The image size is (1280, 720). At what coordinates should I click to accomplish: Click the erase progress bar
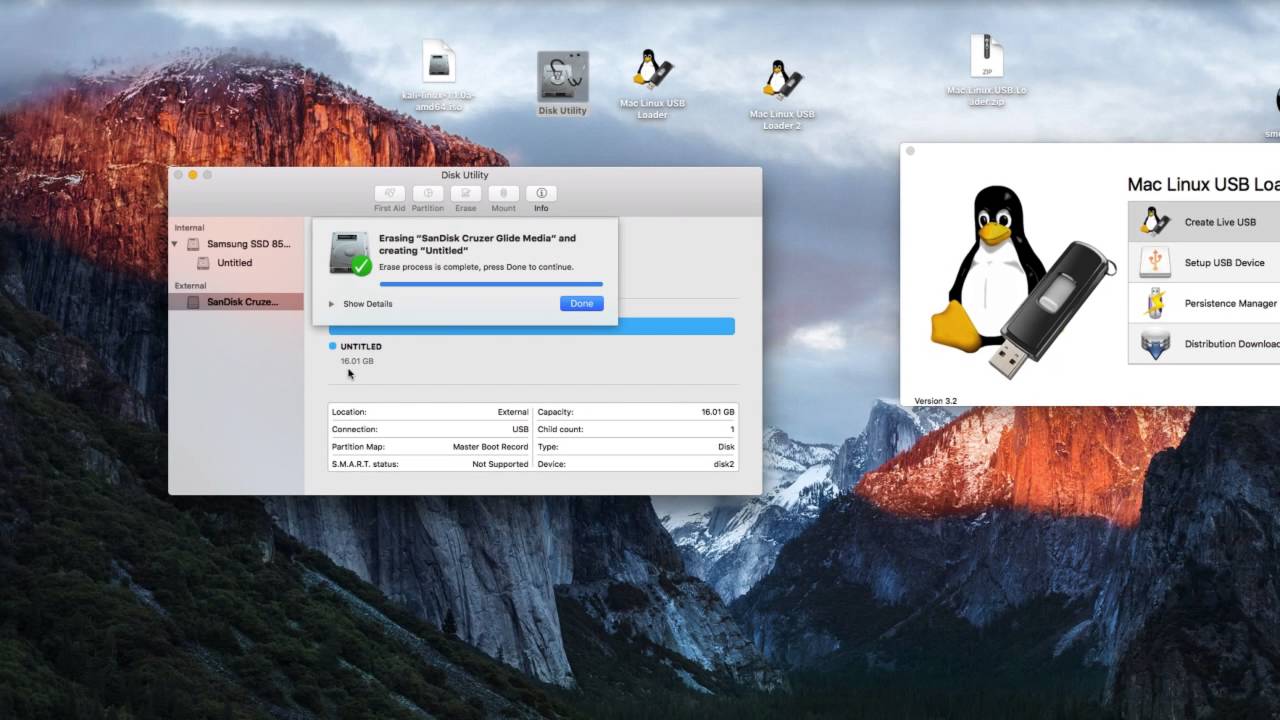[491, 284]
